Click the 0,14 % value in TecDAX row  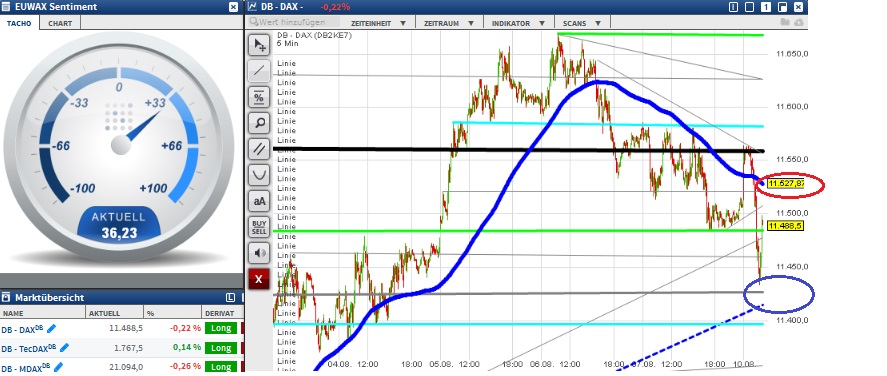point(187,348)
